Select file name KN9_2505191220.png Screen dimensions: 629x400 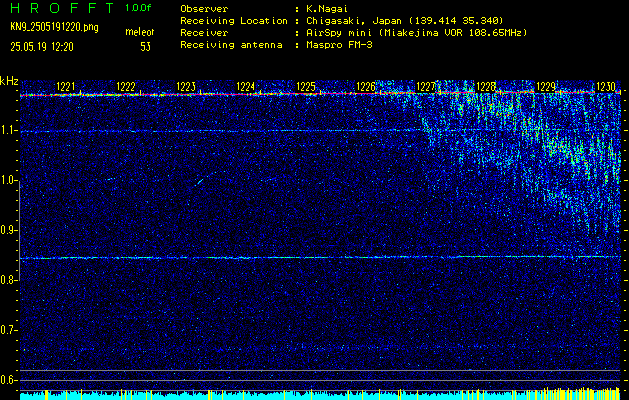[54, 27]
